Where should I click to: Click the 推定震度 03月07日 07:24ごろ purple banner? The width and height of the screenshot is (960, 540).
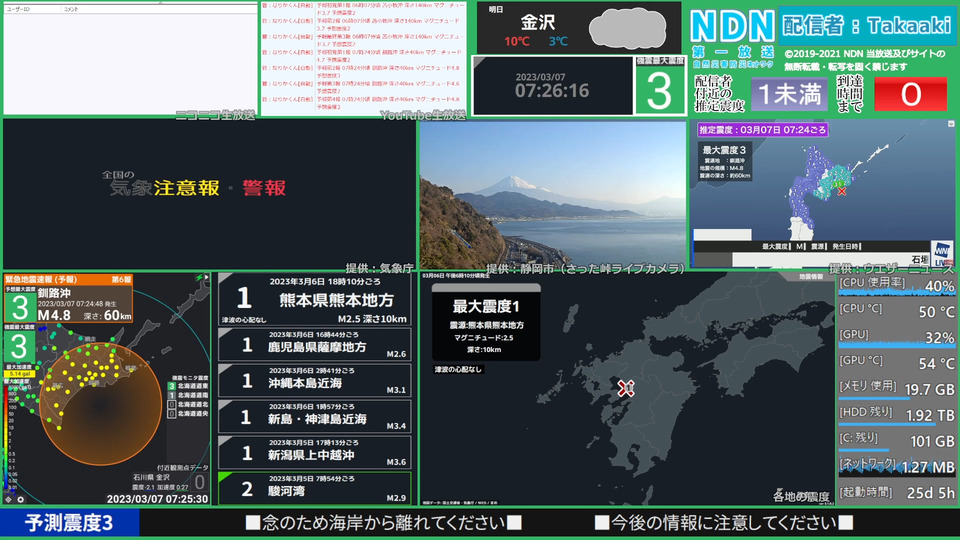pos(763,130)
